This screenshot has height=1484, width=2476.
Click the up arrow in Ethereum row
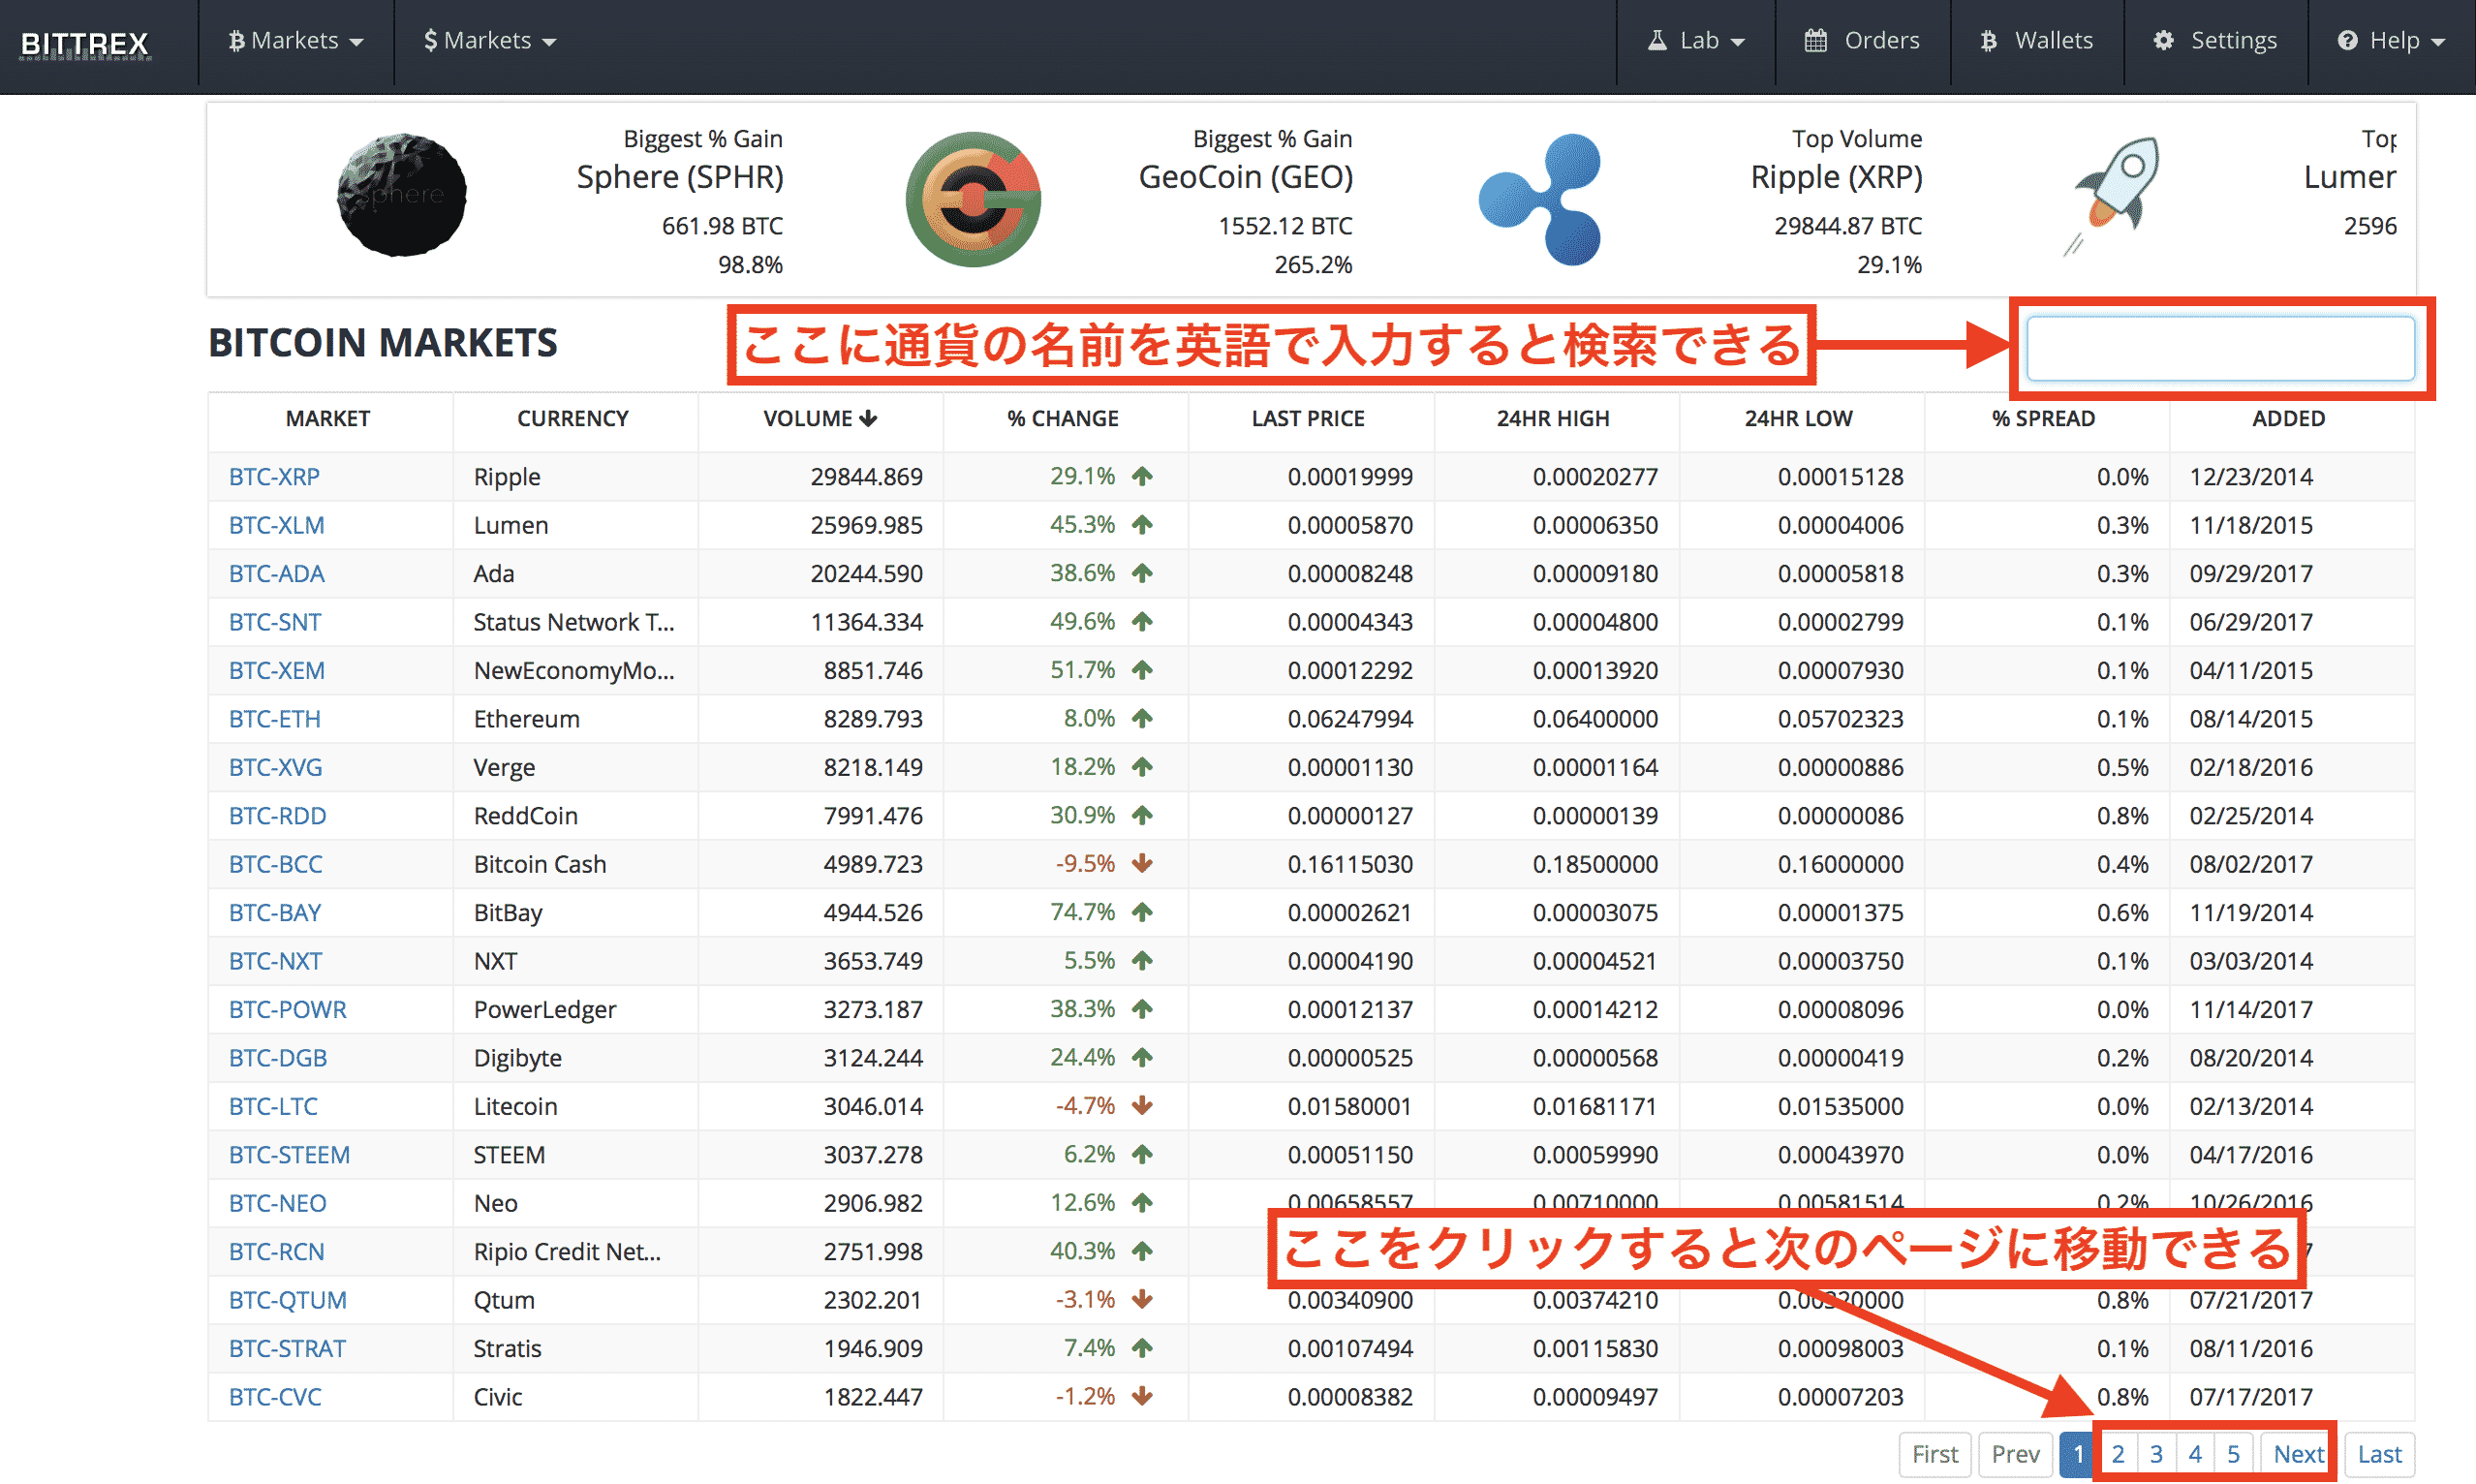click(1142, 718)
